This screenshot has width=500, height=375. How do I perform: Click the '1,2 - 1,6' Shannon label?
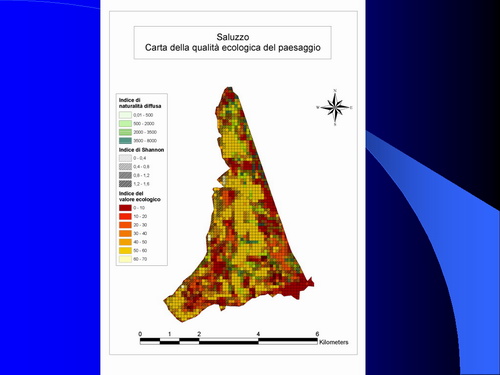tap(141, 184)
